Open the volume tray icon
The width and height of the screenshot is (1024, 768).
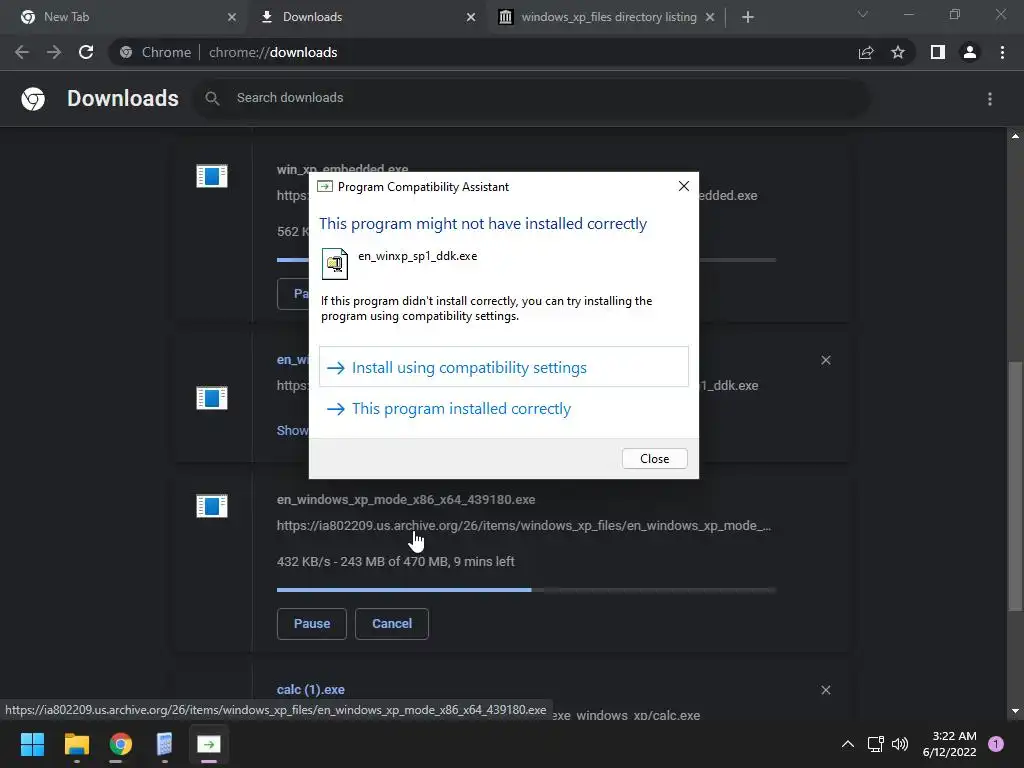(900, 744)
